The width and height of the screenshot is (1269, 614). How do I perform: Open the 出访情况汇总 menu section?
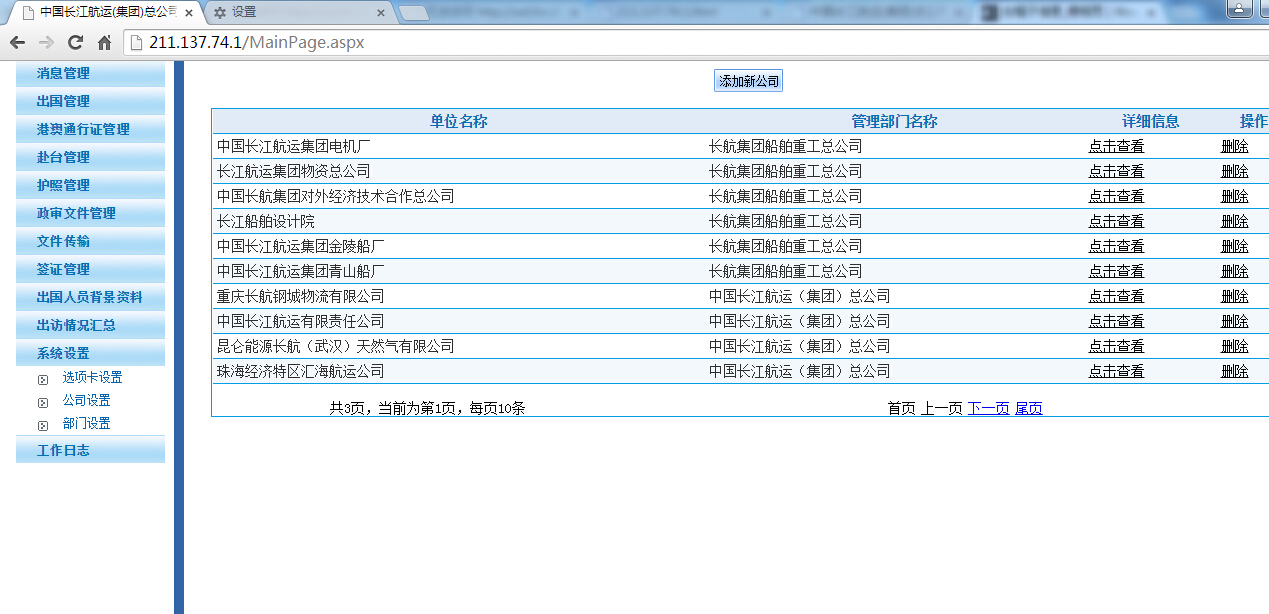pyautogui.click(x=90, y=326)
